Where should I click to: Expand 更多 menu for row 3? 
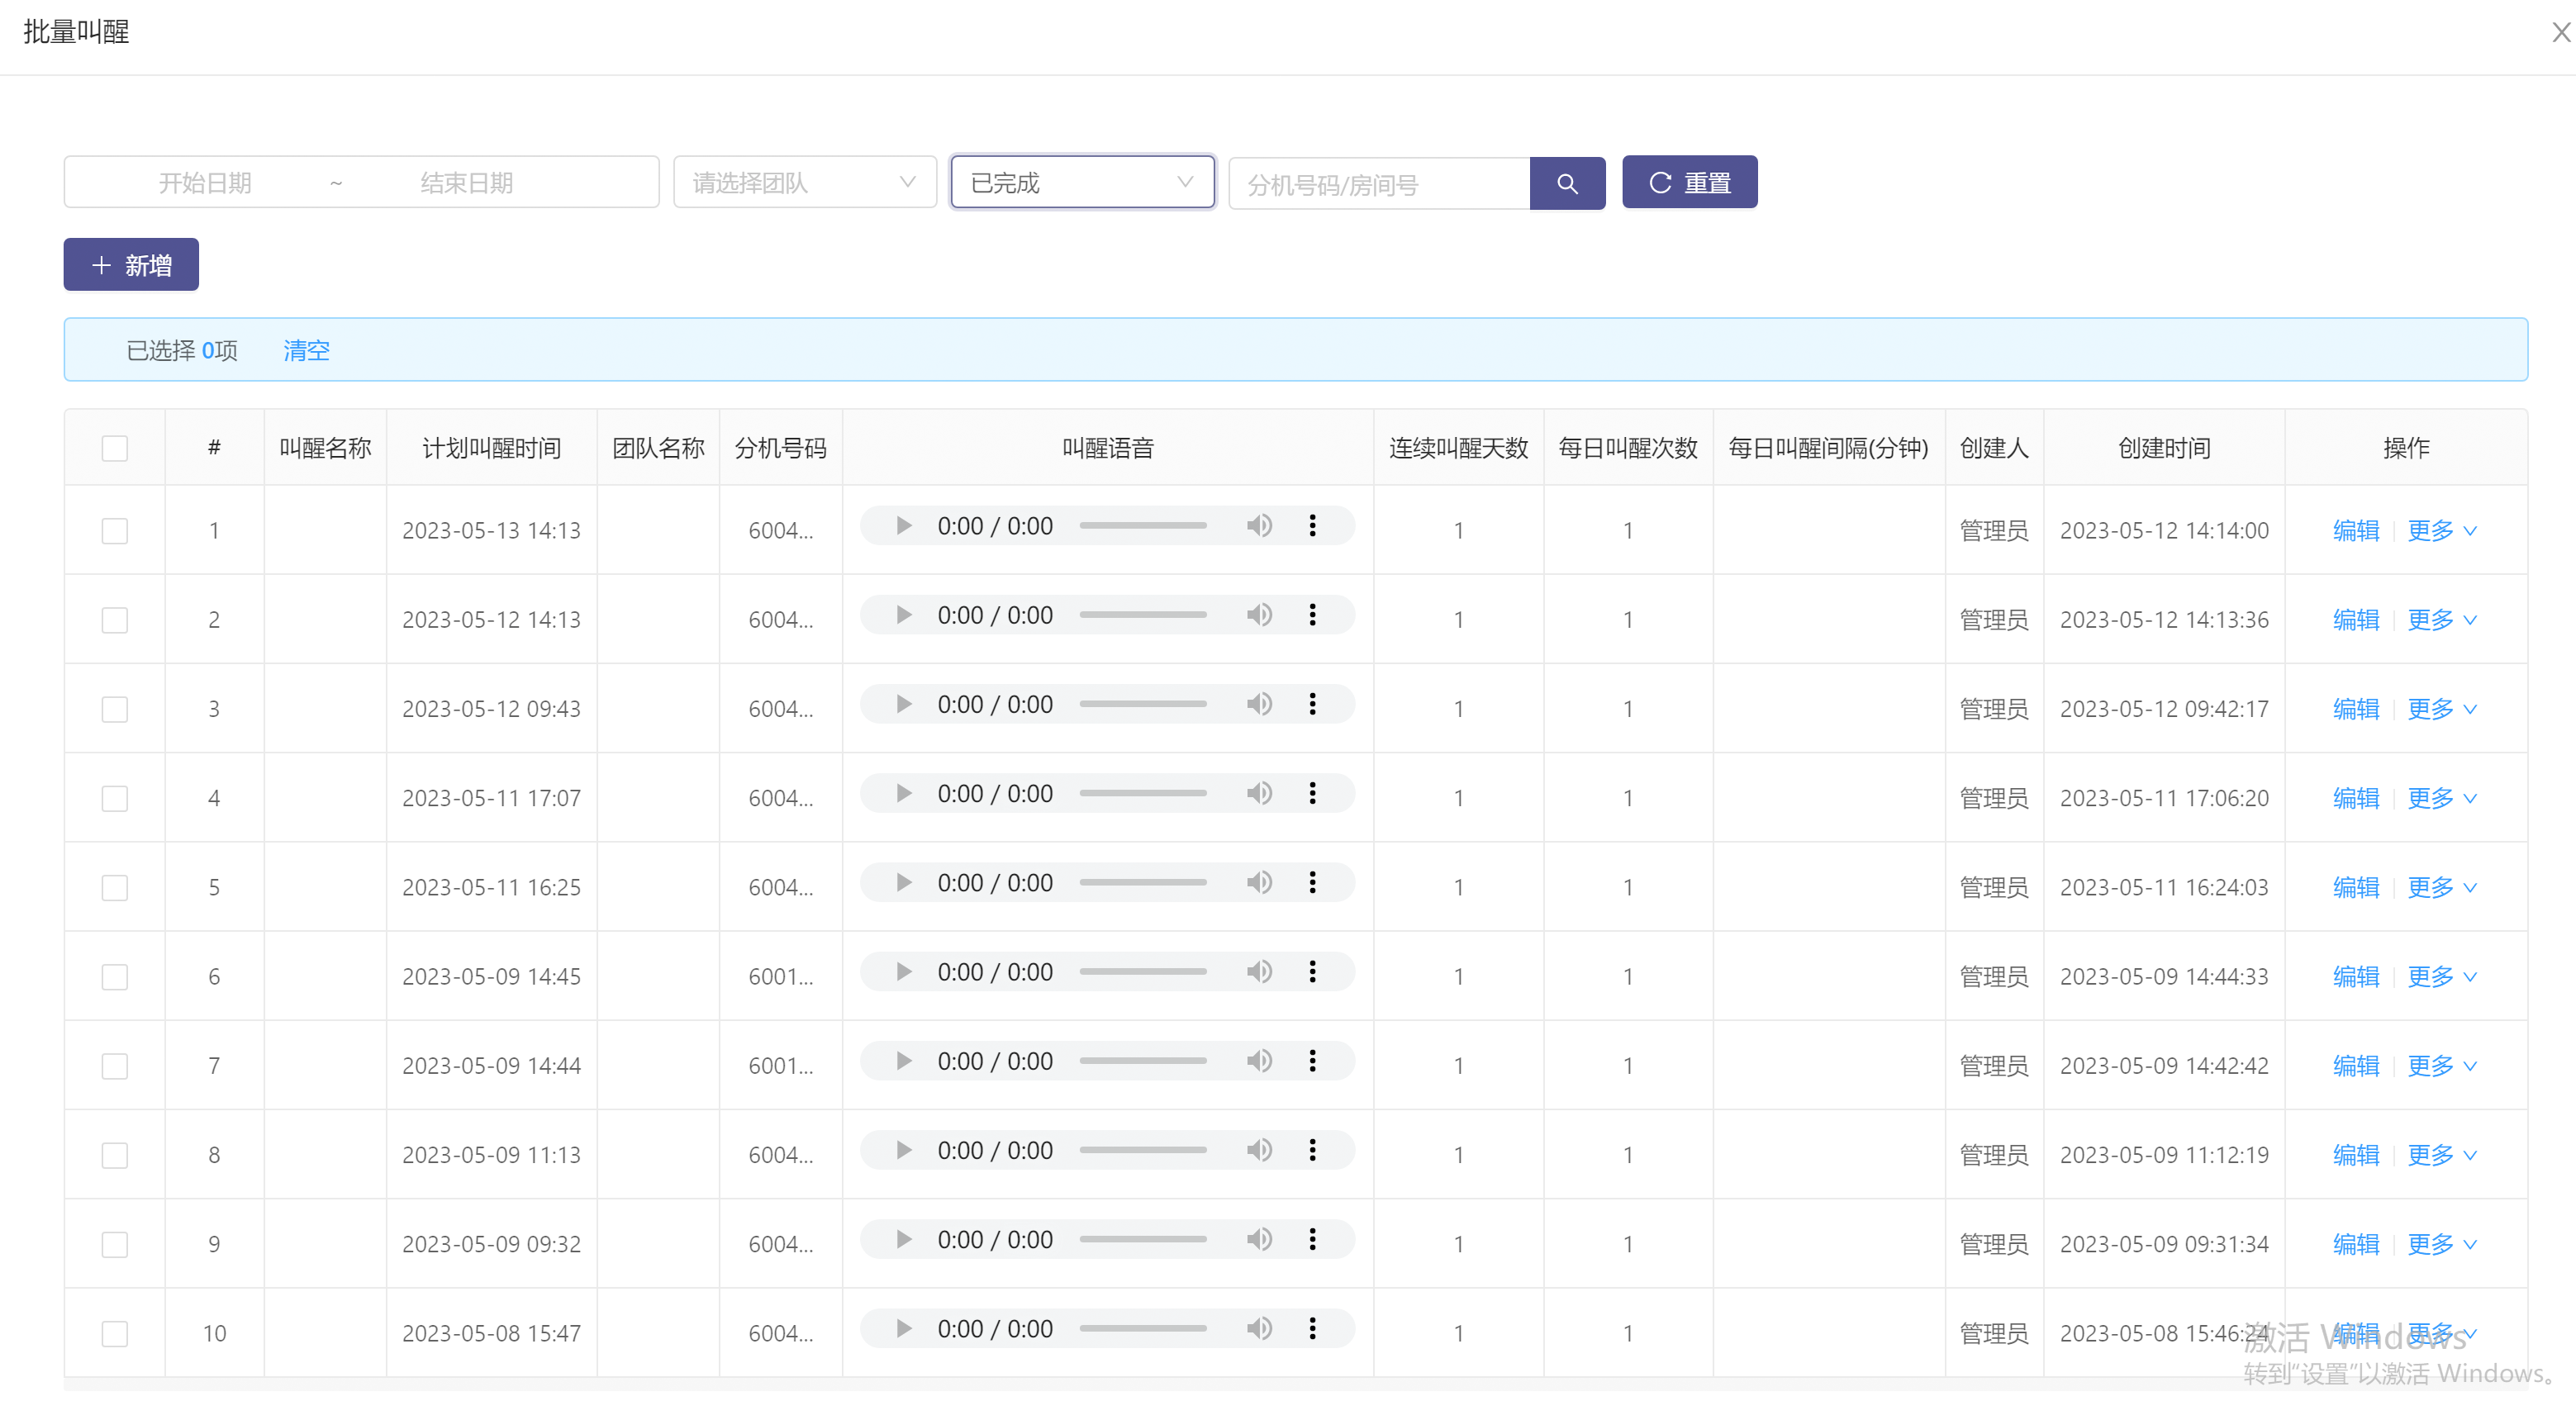2442,709
